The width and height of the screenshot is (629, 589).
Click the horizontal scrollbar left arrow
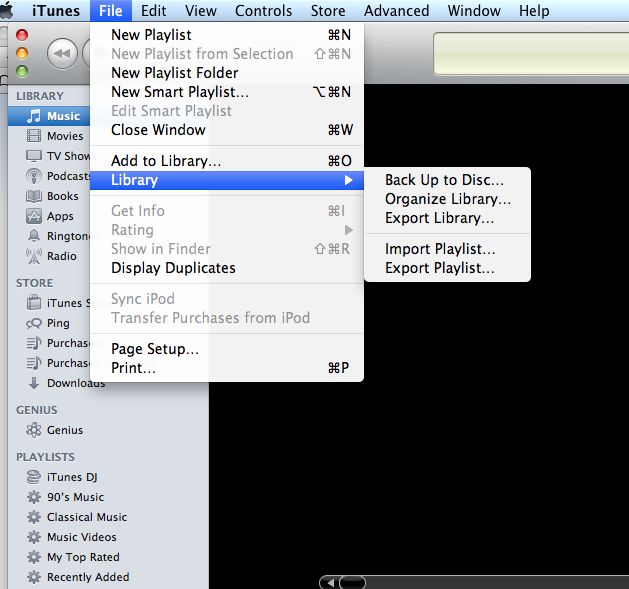[330, 583]
